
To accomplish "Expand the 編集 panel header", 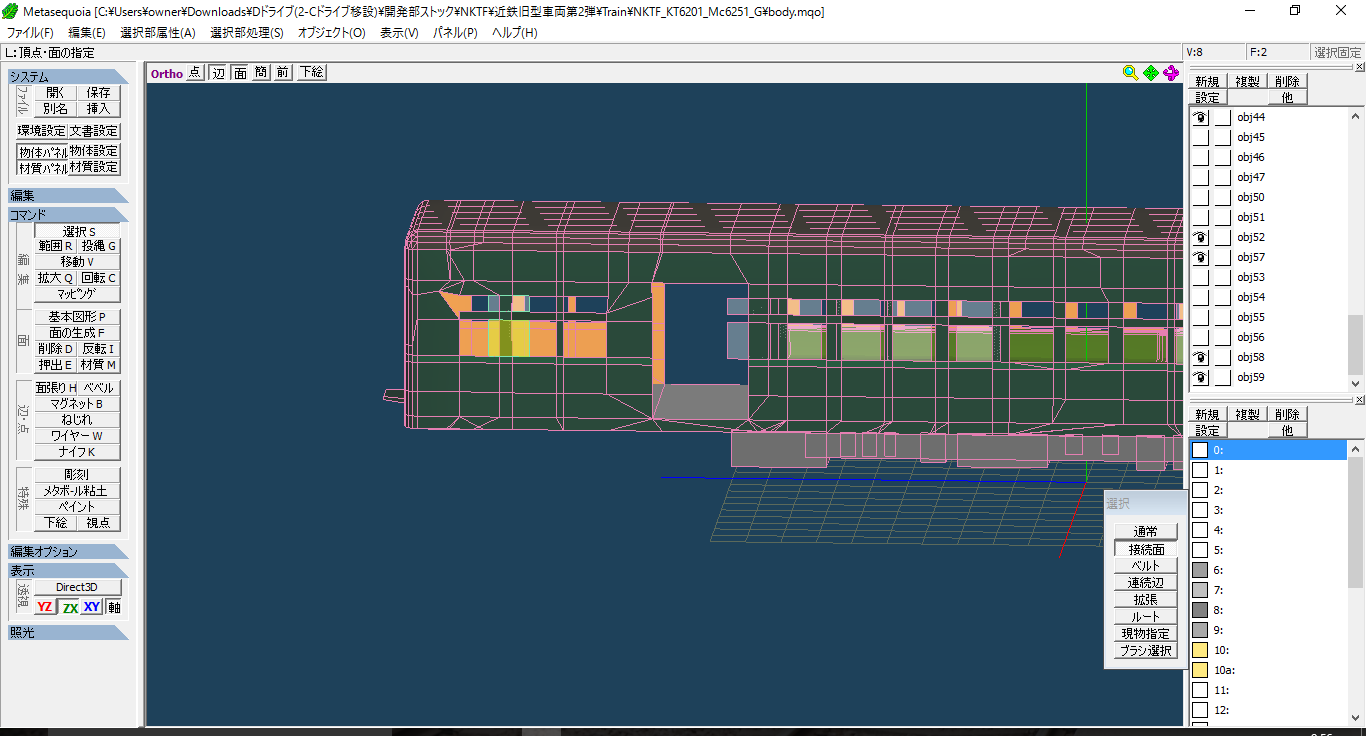I will (x=68, y=196).
